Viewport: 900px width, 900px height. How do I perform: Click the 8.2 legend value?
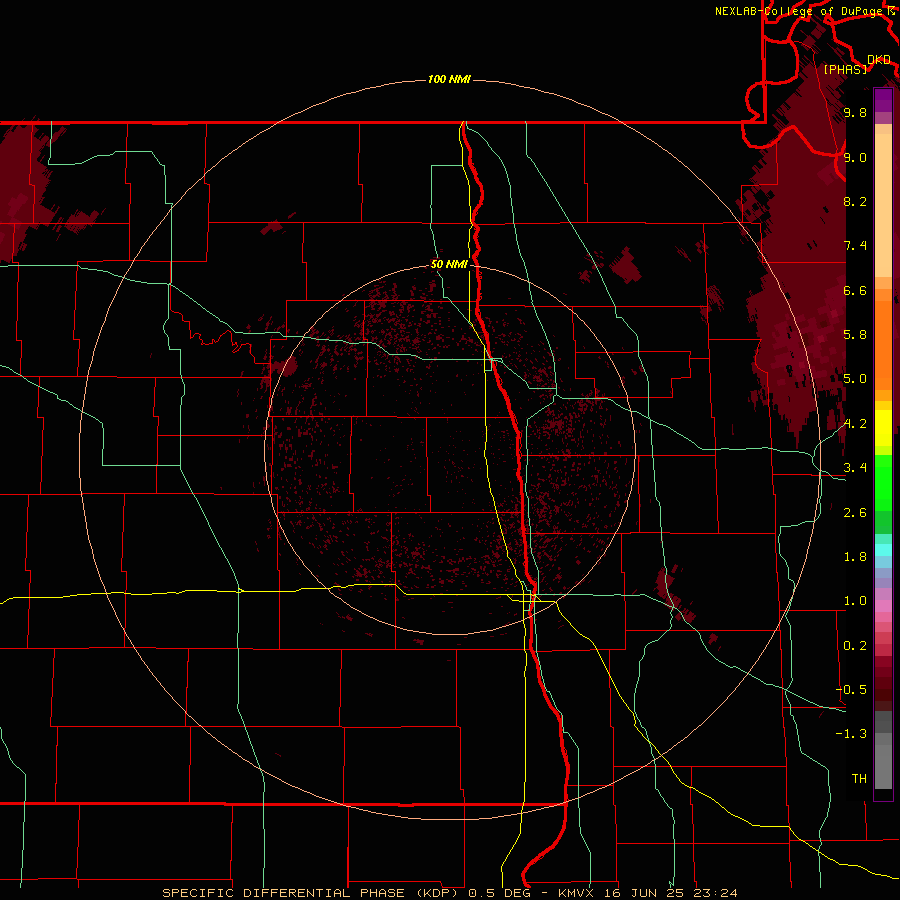[855, 201]
